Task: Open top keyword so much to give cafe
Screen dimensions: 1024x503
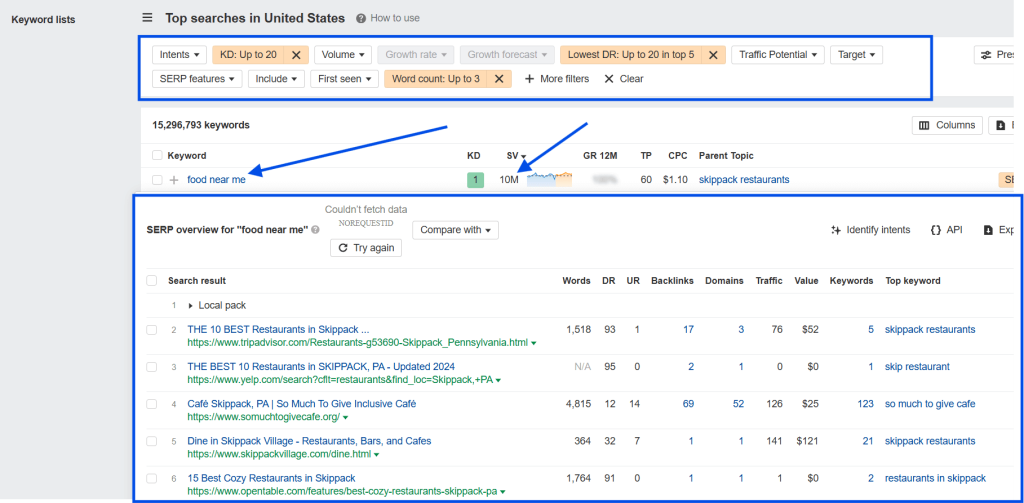Action: coord(930,404)
